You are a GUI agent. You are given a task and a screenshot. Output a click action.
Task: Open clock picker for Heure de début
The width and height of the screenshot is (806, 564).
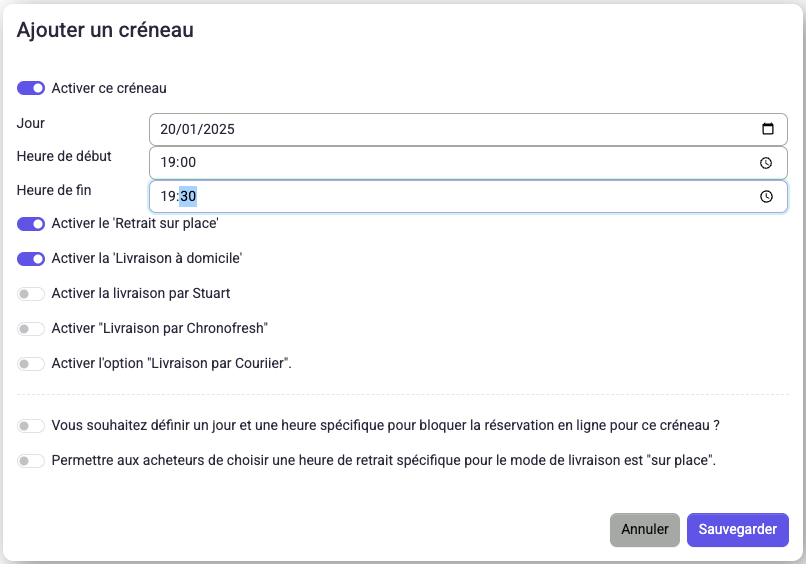click(x=766, y=163)
